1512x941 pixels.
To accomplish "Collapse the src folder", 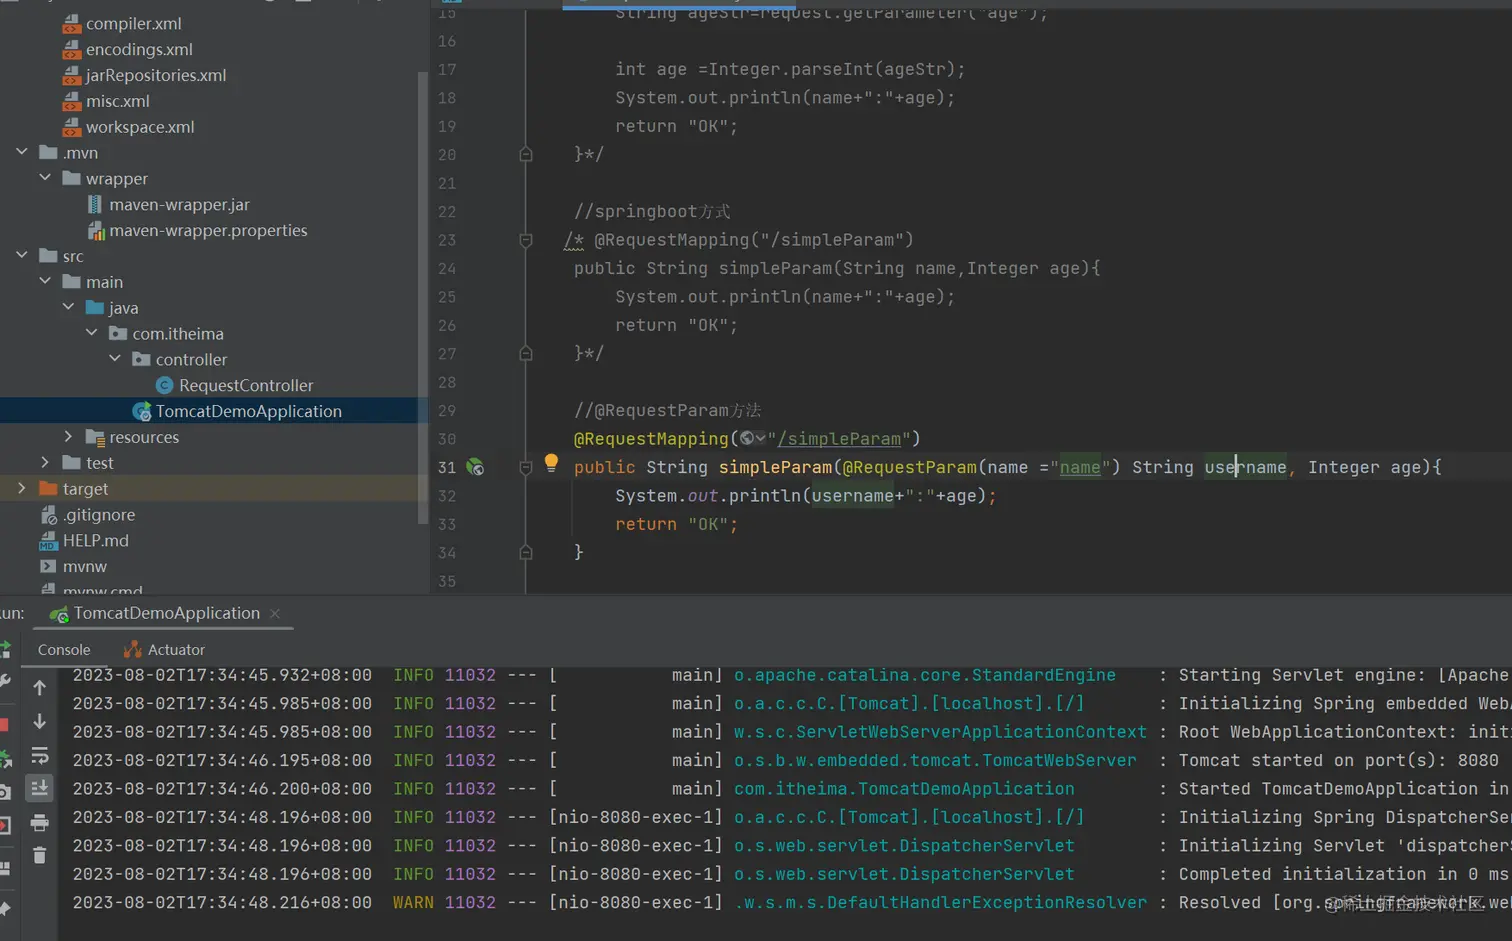I will 22,255.
